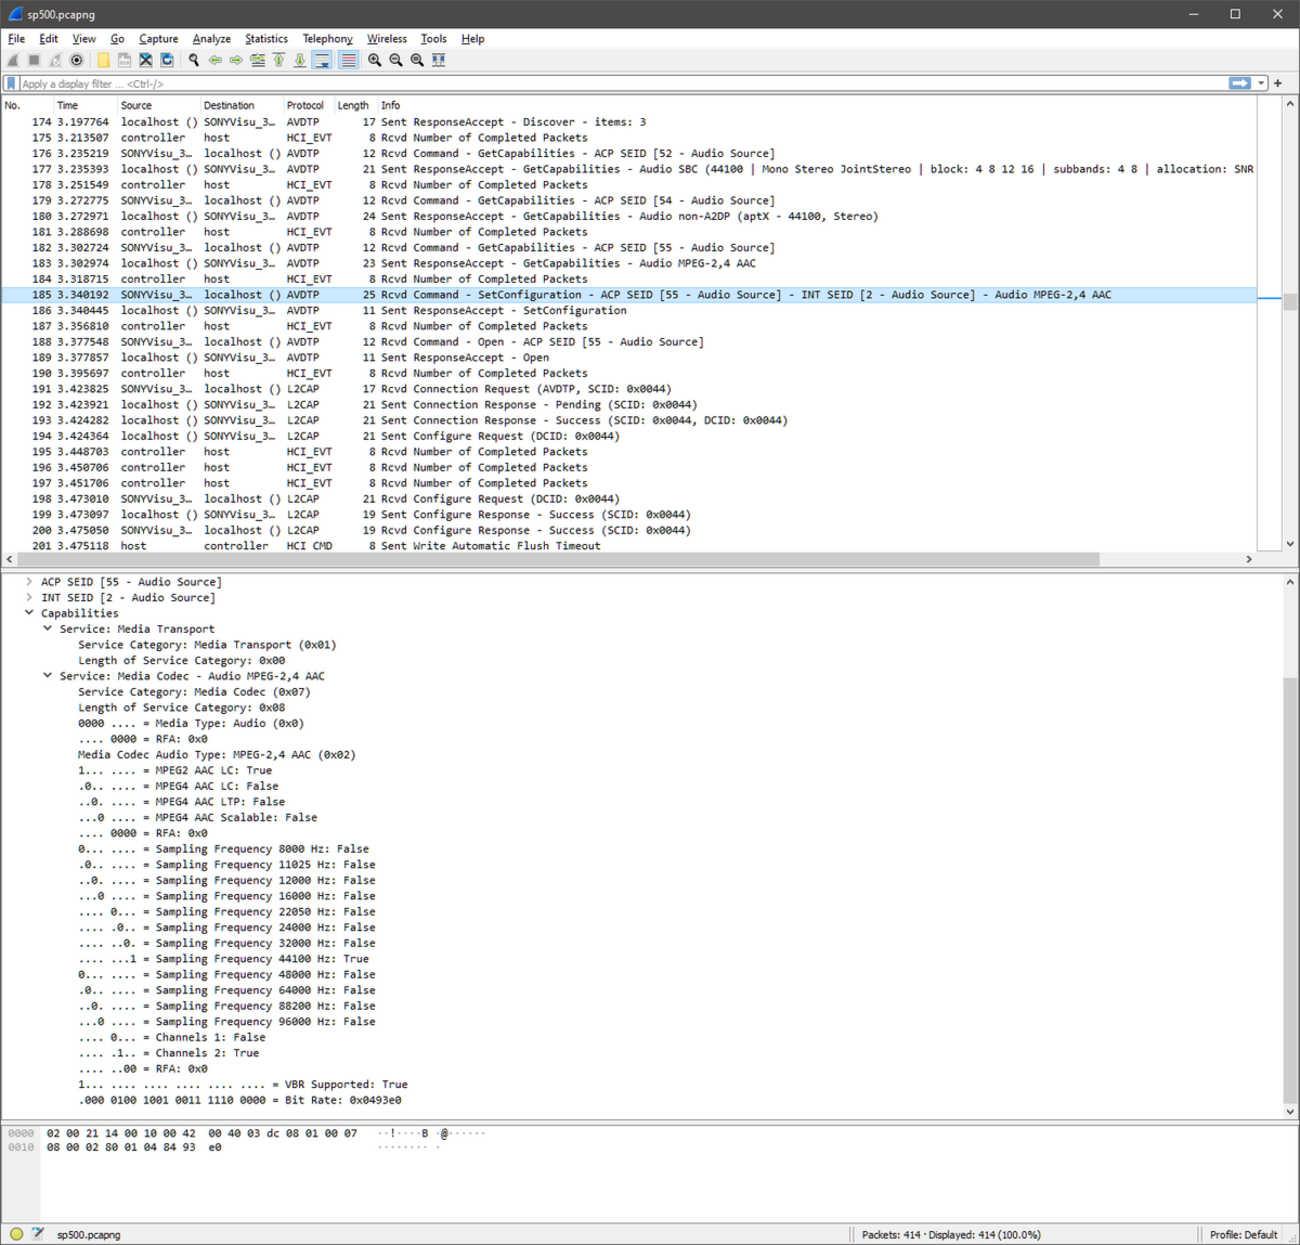The height and width of the screenshot is (1245, 1300).
Task: Click the expert information circle in status bar
Action: [16, 1234]
